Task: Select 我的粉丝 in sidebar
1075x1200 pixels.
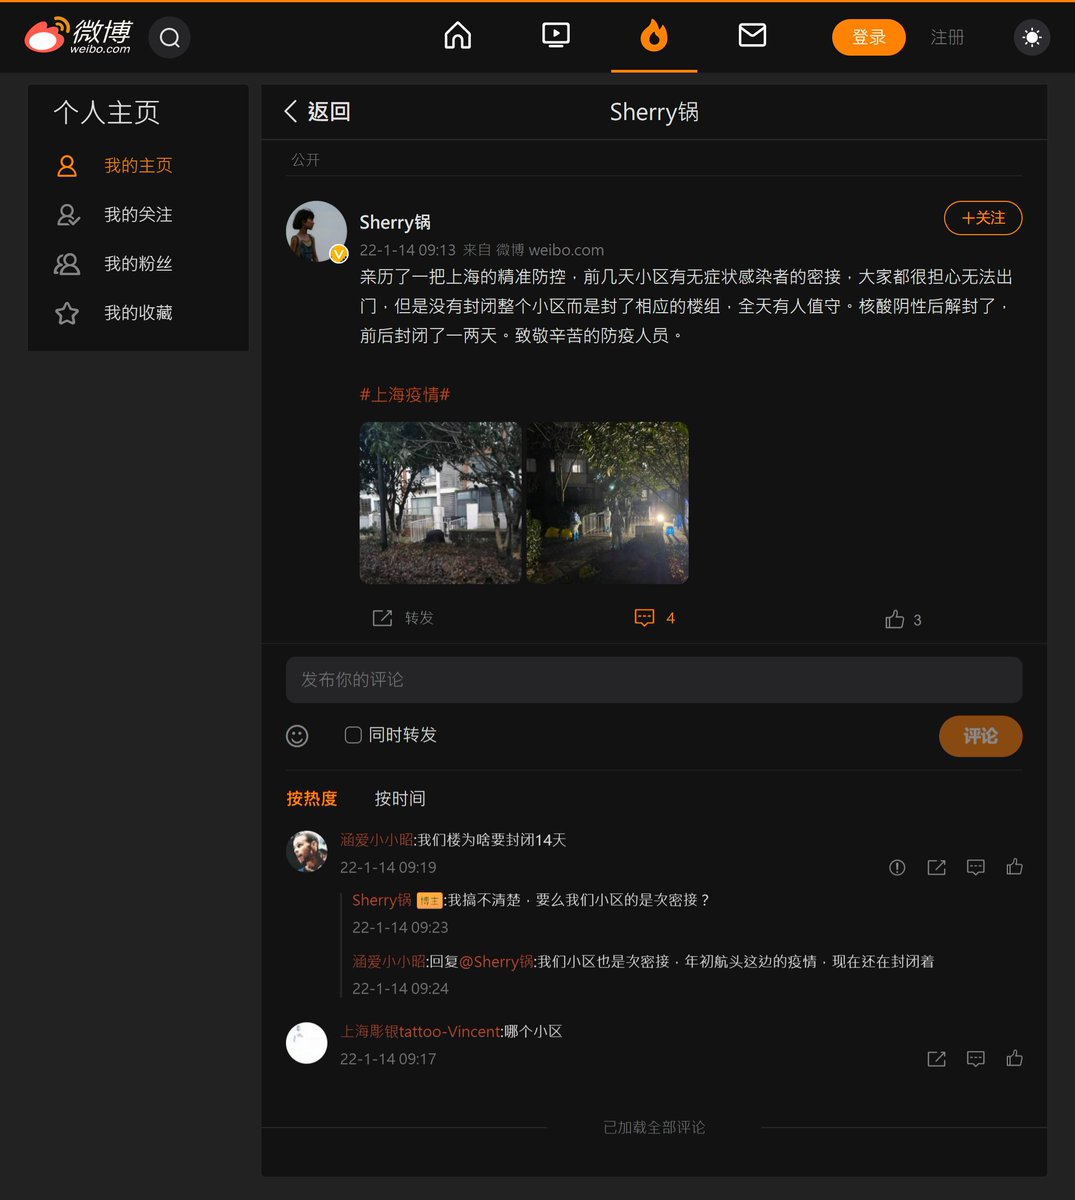Action: 138,264
